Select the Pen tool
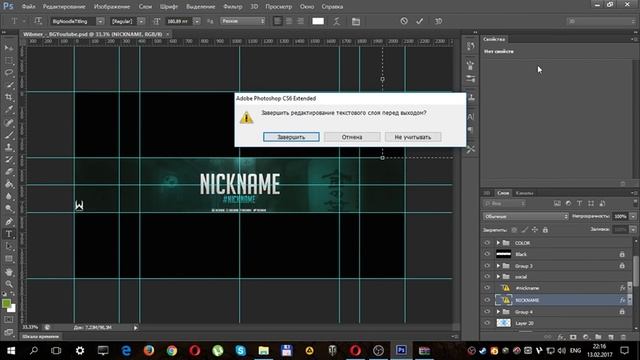 tap(9, 222)
